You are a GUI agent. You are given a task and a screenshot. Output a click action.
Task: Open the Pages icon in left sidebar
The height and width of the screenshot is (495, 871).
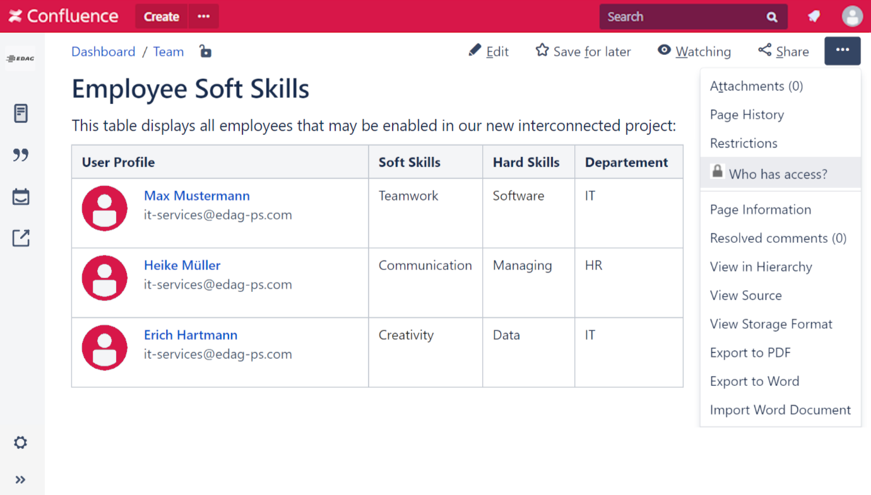click(21, 113)
